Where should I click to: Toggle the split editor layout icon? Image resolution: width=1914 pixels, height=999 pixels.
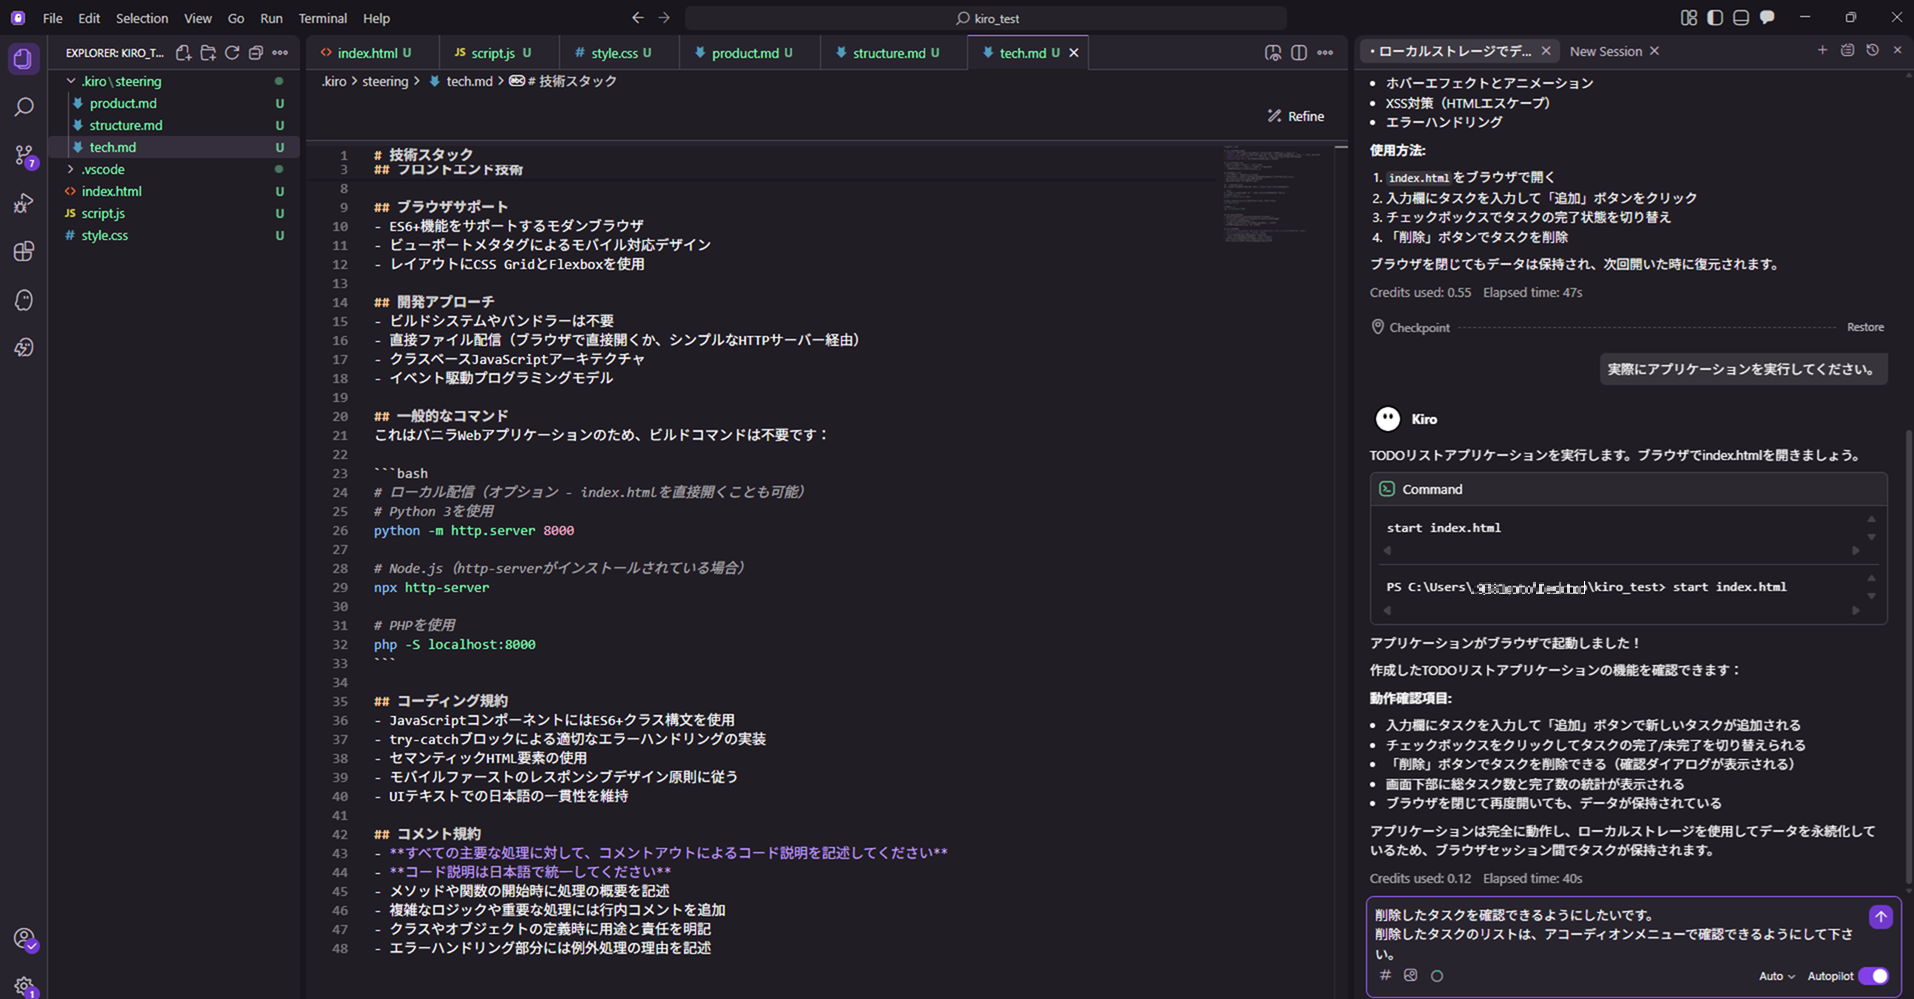coord(1298,52)
